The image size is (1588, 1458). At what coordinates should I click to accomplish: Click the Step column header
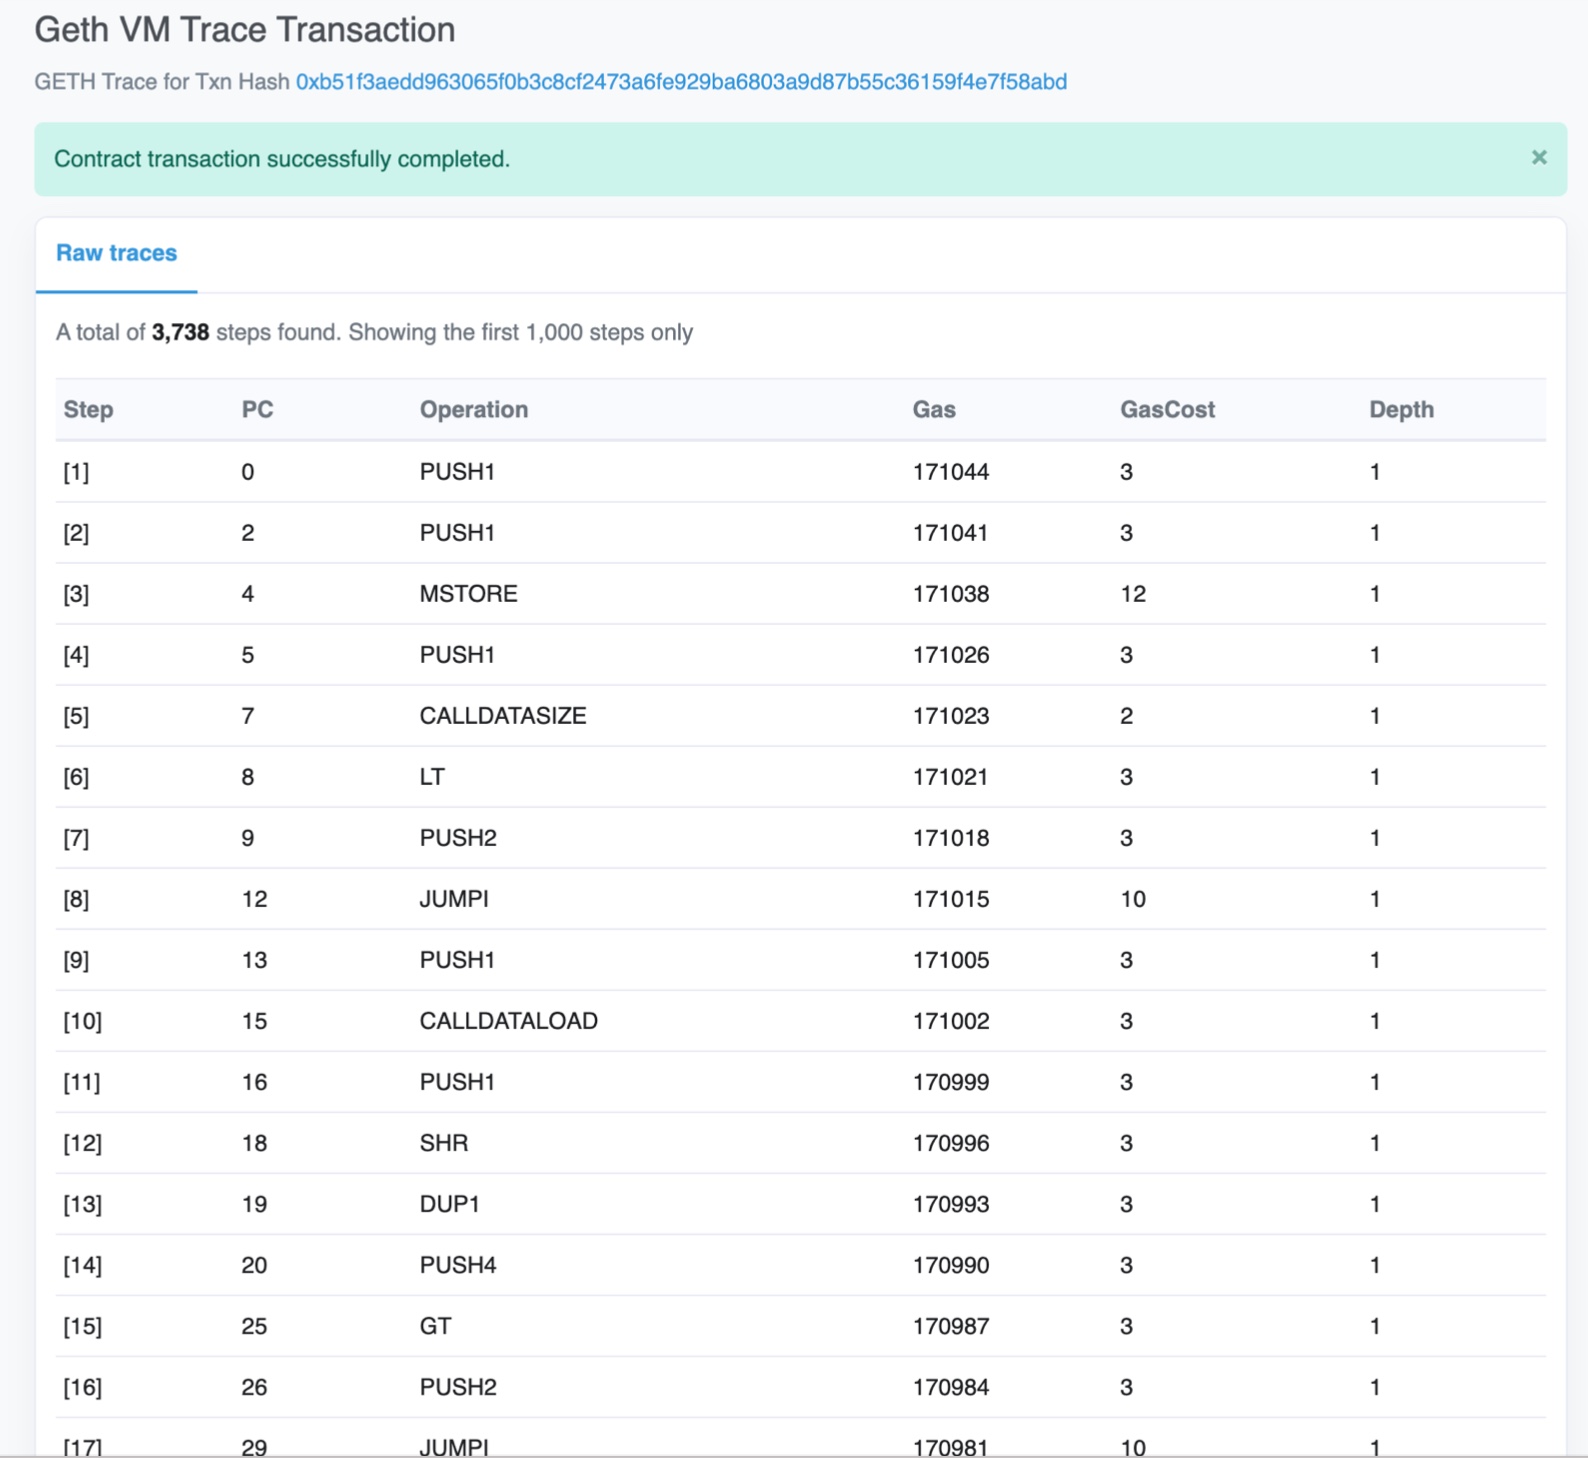88,409
